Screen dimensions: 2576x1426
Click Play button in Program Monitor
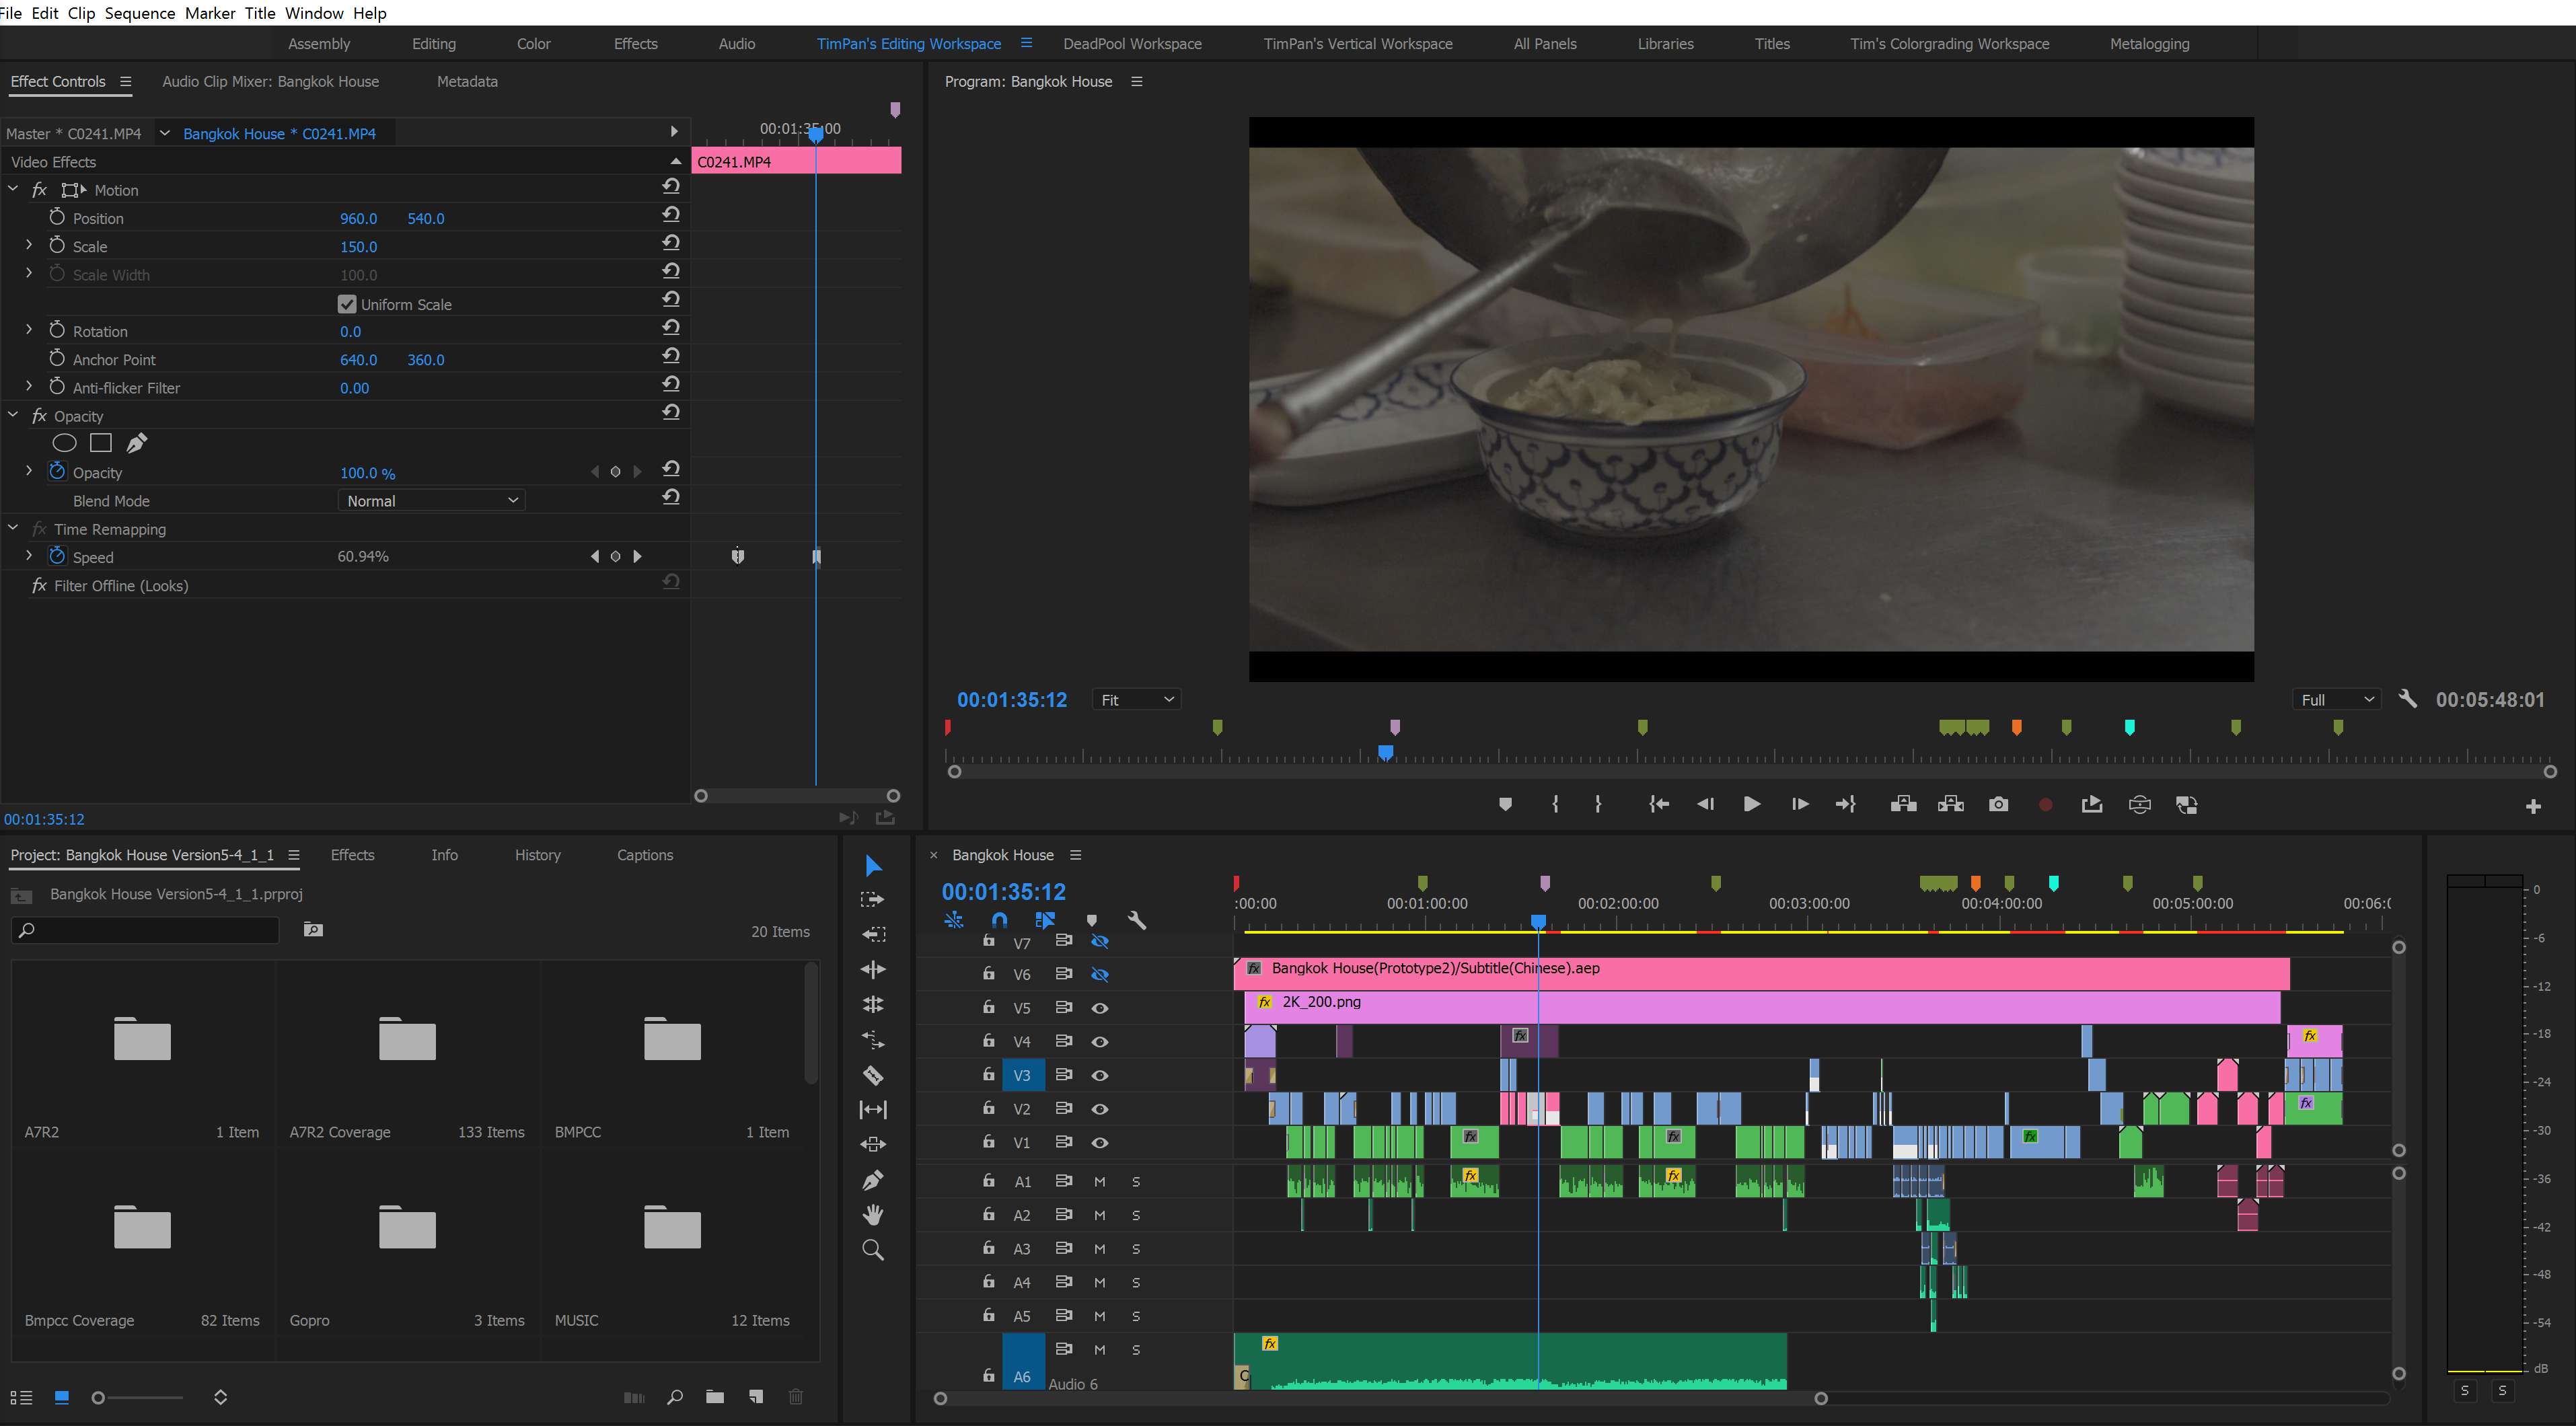point(1749,804)
